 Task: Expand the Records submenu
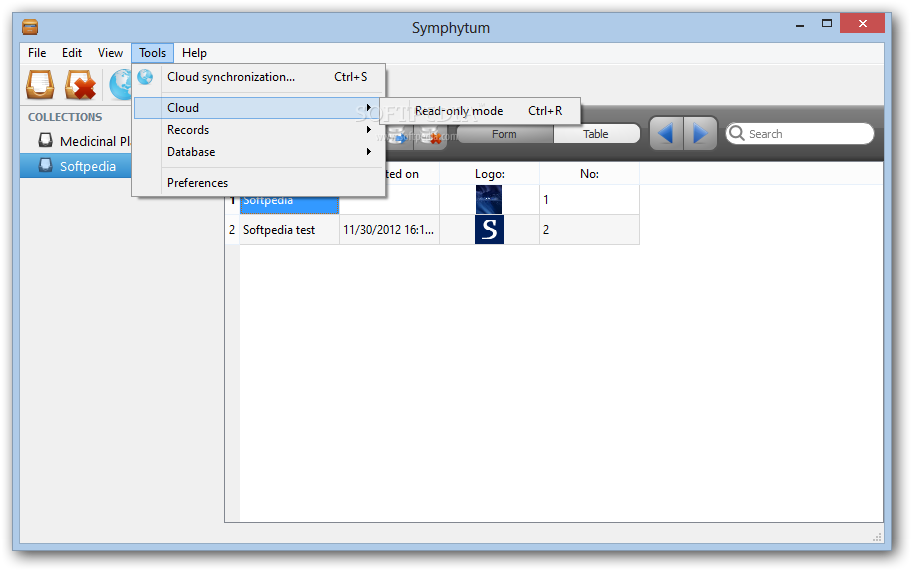click(x=259, y=130)
